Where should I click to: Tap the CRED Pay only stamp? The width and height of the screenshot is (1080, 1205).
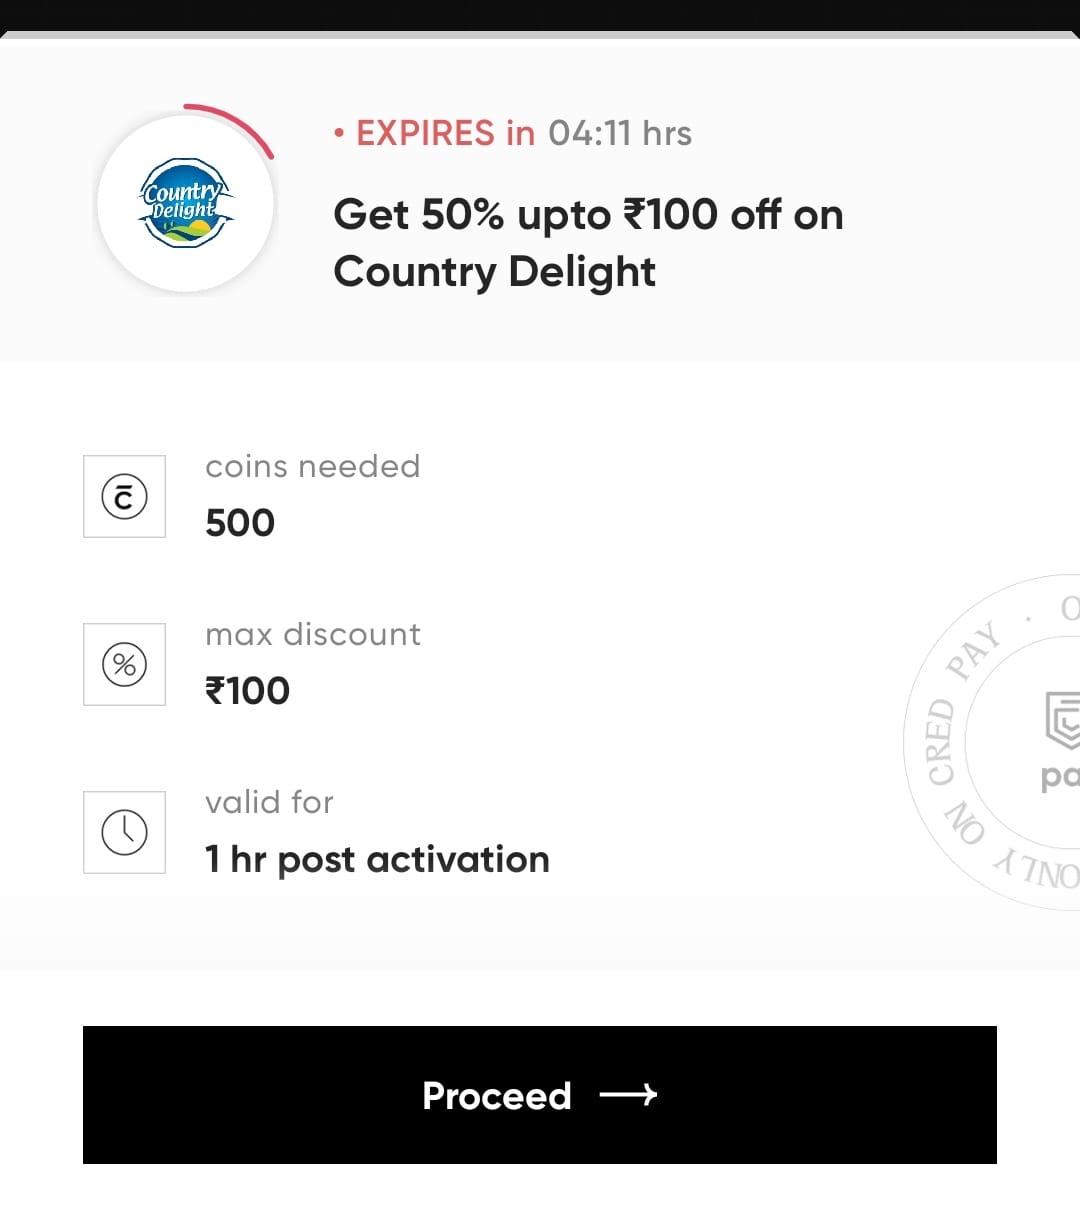tap(992, 742)
